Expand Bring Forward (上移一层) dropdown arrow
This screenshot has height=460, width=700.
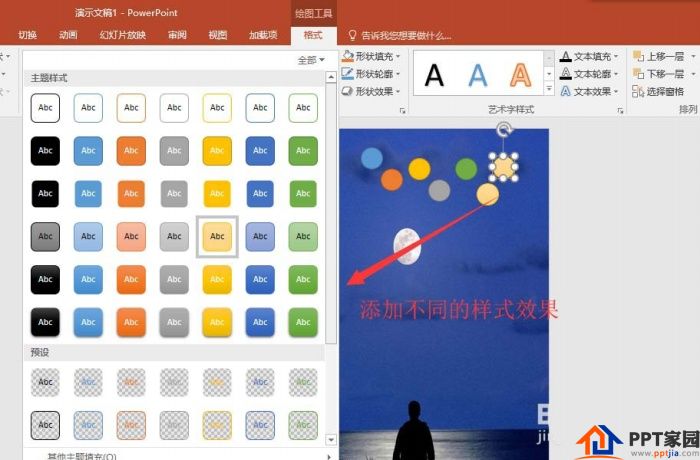[x=693, y=56]
